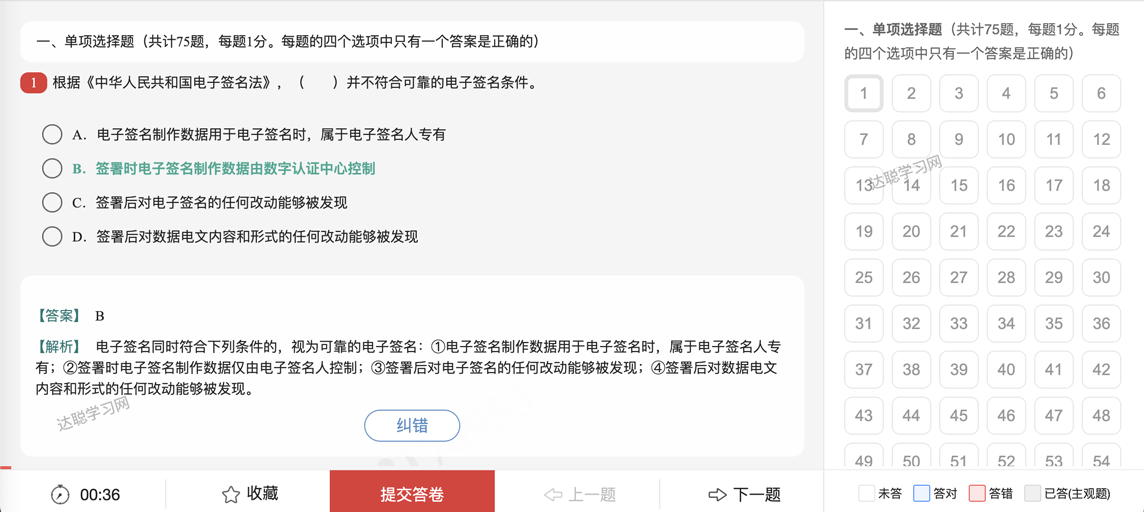Select radio option A 属于电子签名人专有
Image resolution: width=1144 pixels, height=512 pixels.
(52, 134)
